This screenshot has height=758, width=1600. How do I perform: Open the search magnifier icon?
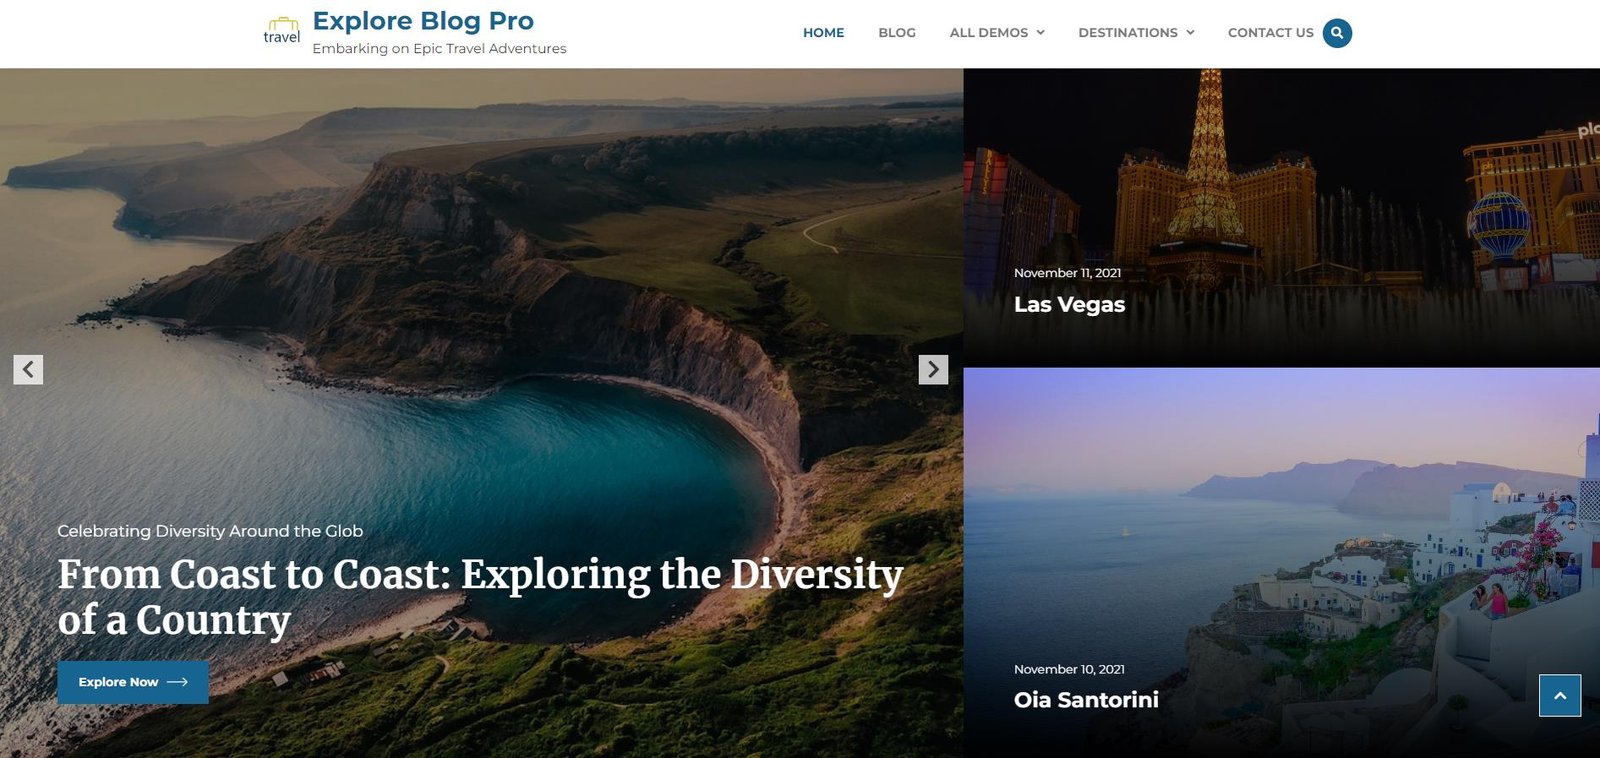pyautogui.click(x=1337, y=33)
